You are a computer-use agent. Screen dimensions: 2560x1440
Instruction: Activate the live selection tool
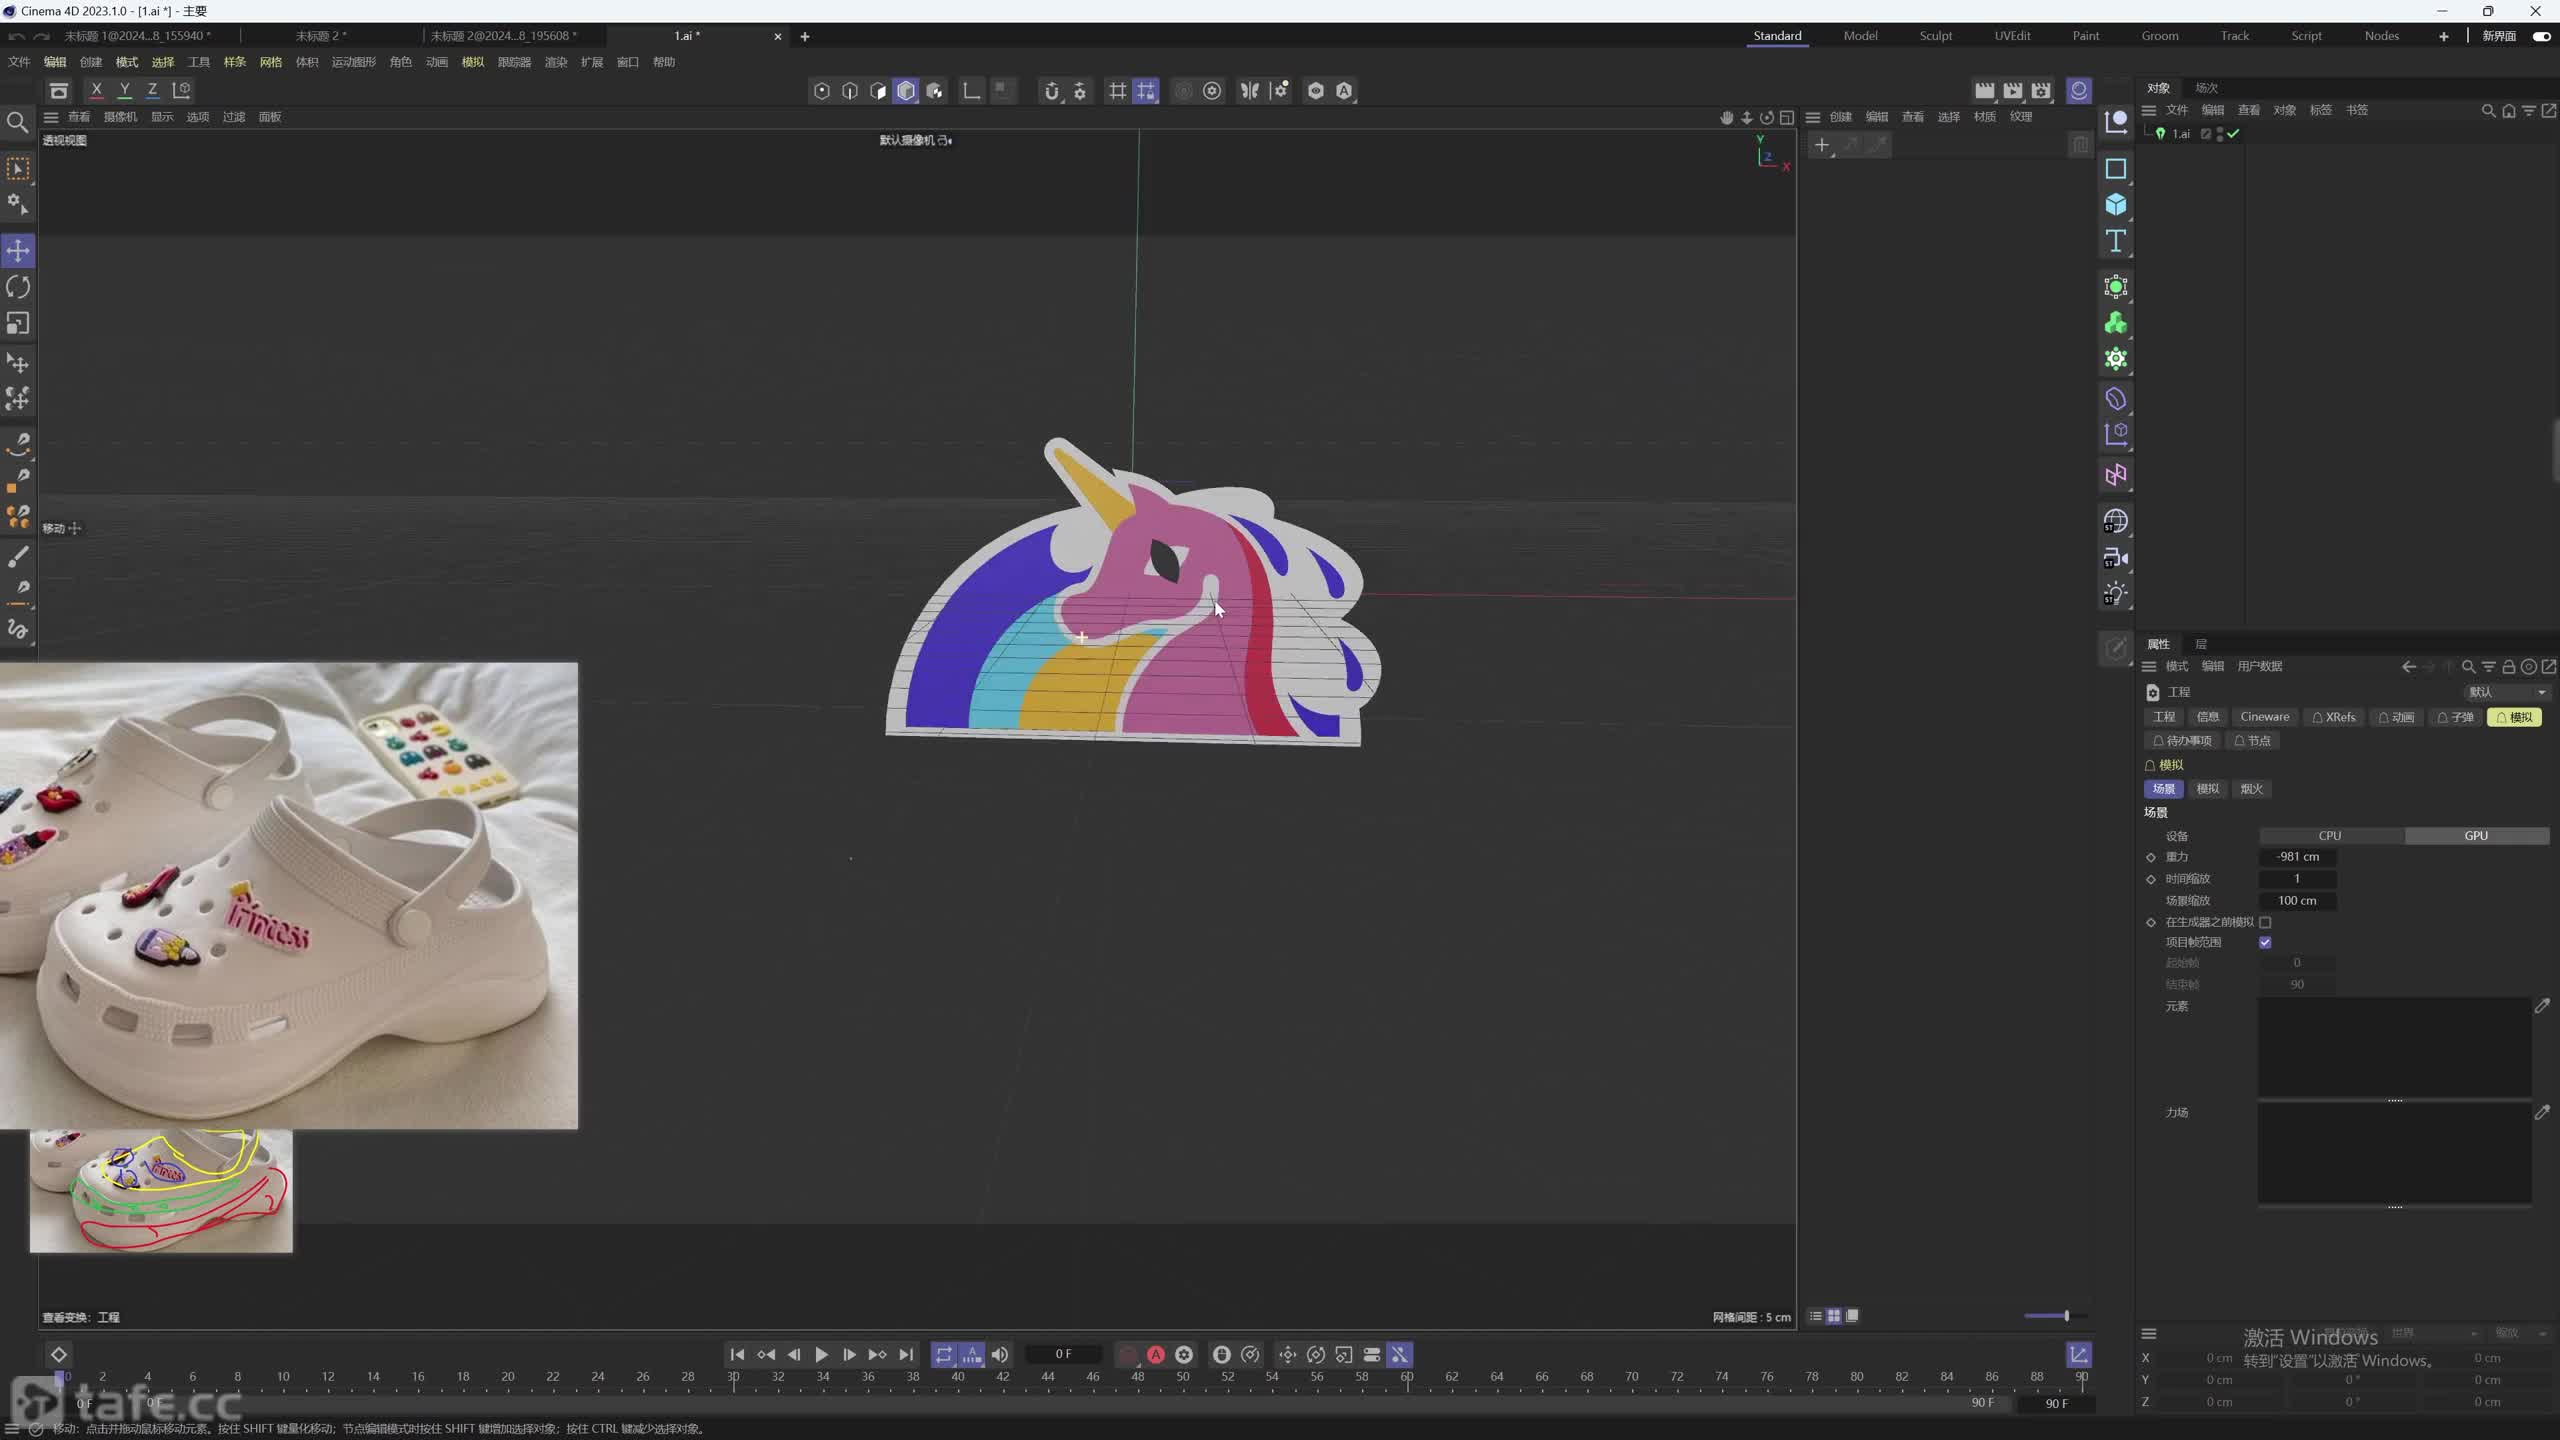pos(18,168)
